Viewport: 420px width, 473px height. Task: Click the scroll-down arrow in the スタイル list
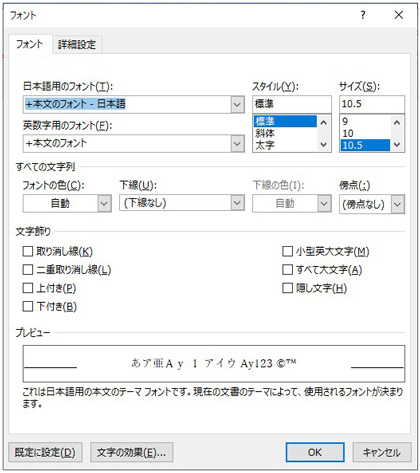coord(323,144)
